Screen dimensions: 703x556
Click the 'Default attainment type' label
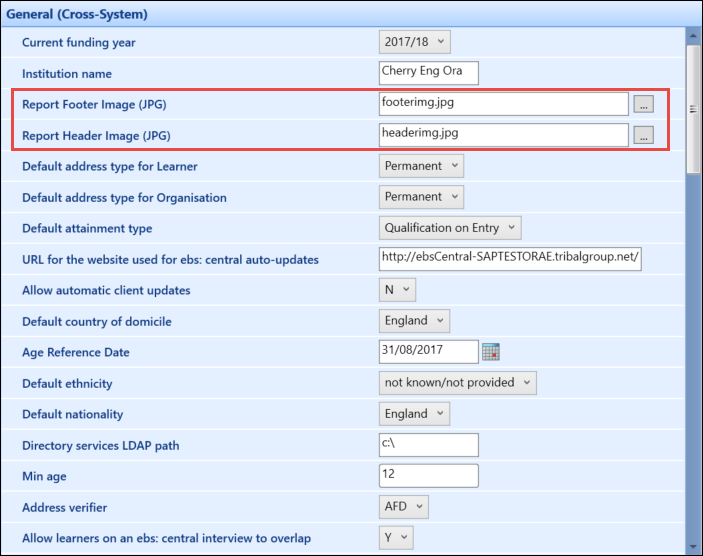coord(87,229)
